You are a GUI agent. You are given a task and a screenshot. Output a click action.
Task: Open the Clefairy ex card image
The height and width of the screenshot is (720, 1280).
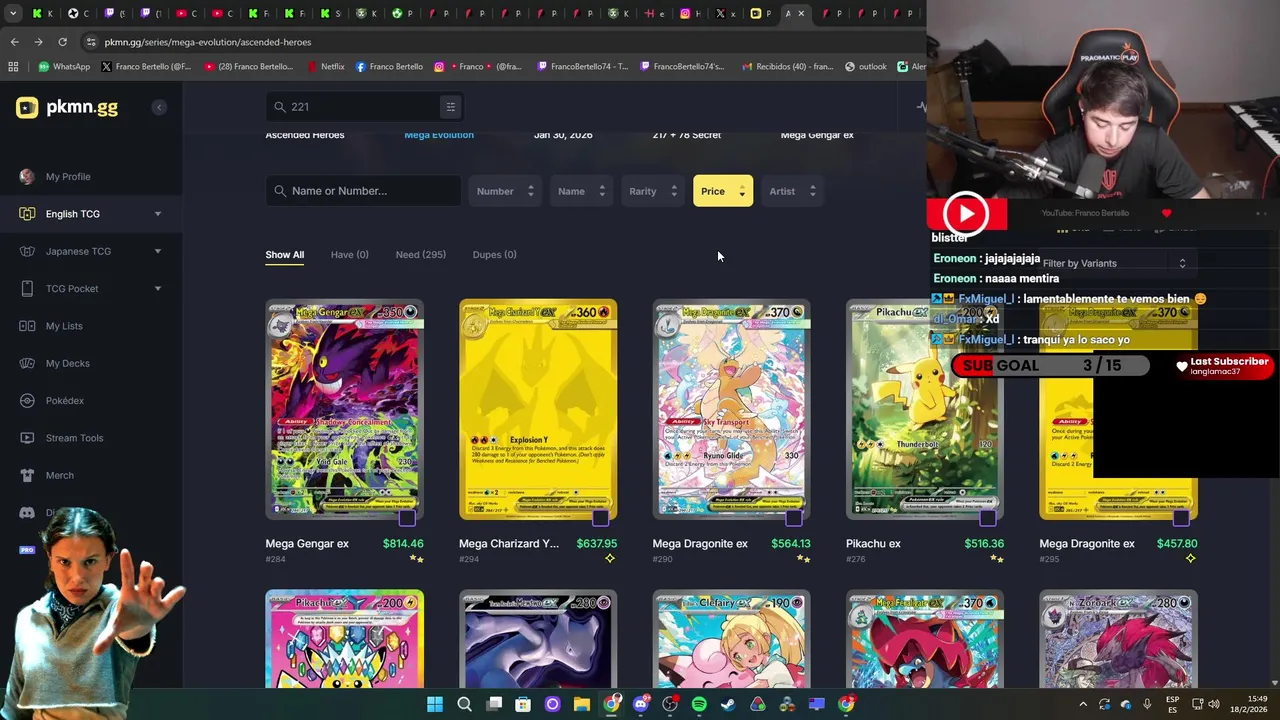(x=731, y=639)
